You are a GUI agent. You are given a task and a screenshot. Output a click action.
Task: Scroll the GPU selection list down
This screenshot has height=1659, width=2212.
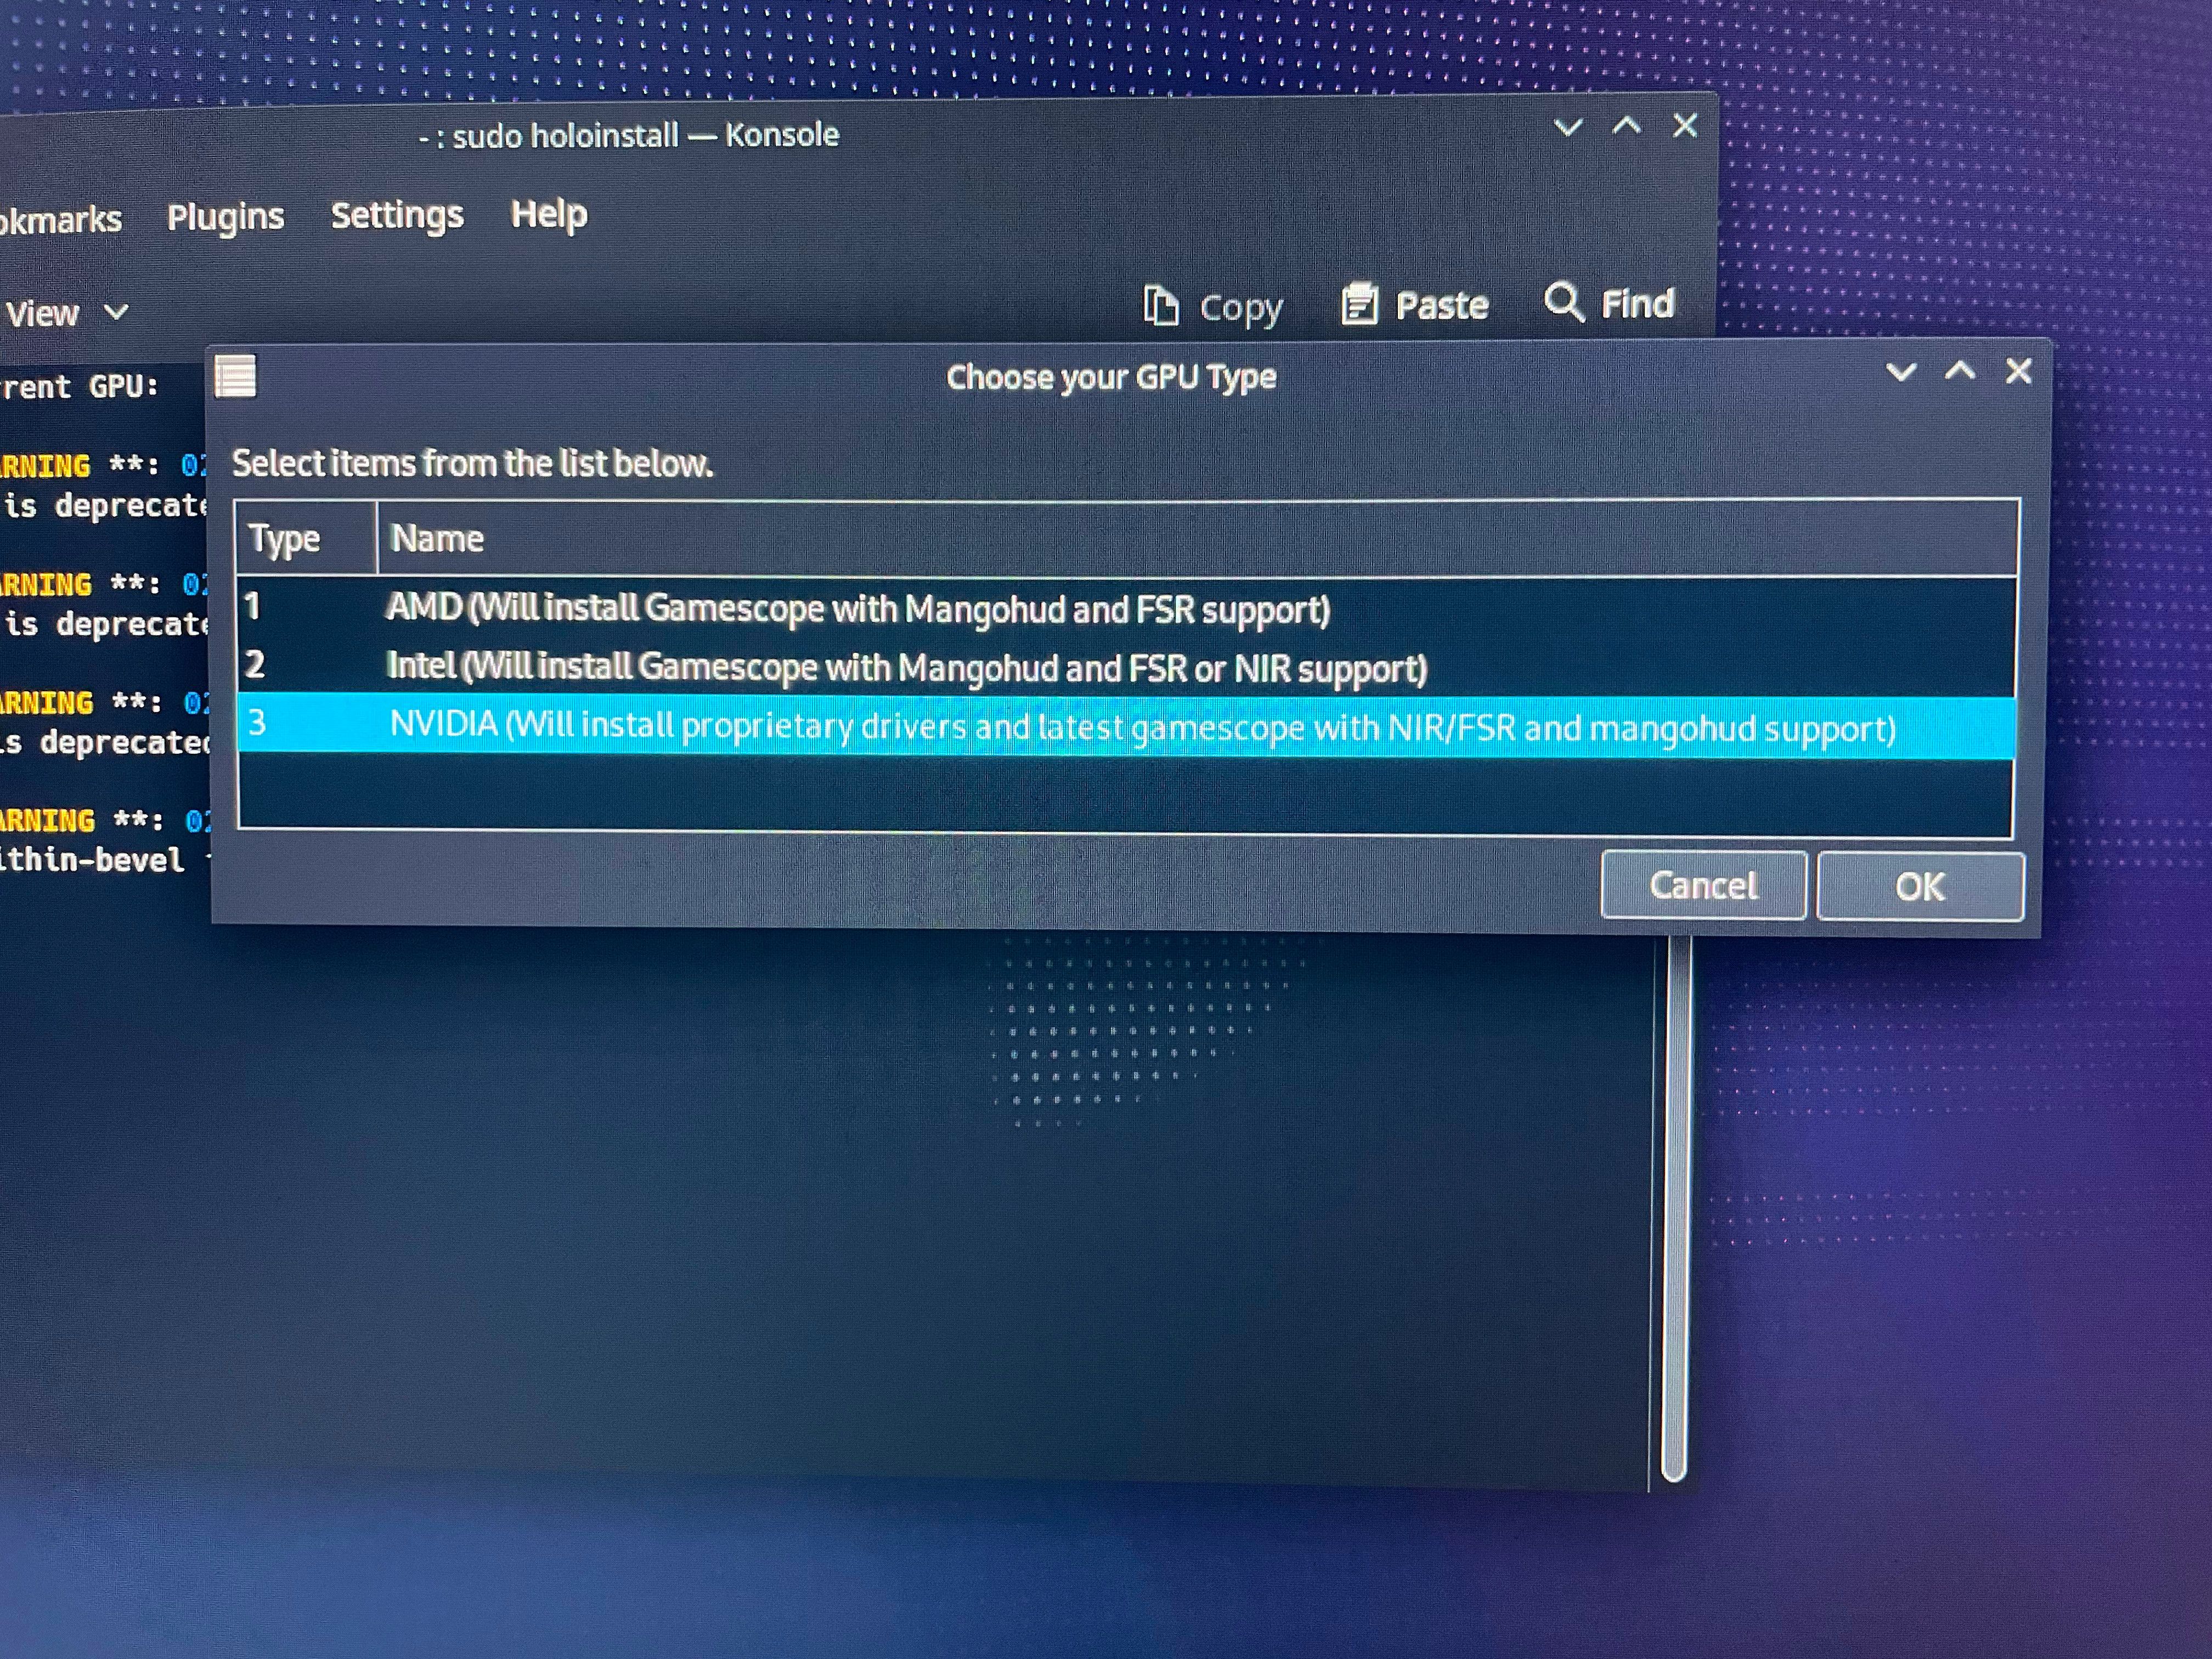tap(2006, 819)
